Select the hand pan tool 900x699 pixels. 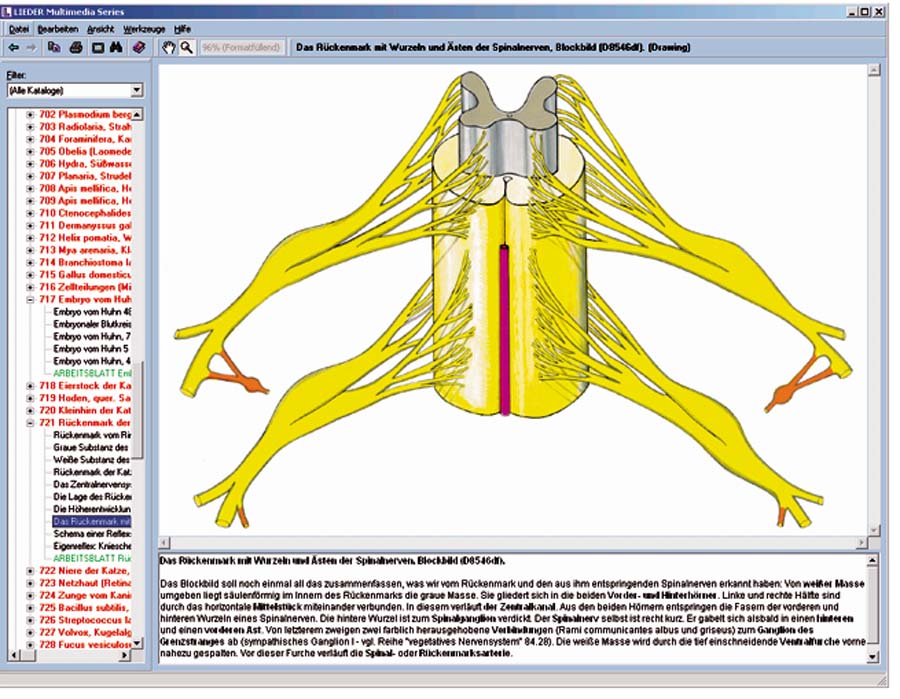(x=168, y=48)
